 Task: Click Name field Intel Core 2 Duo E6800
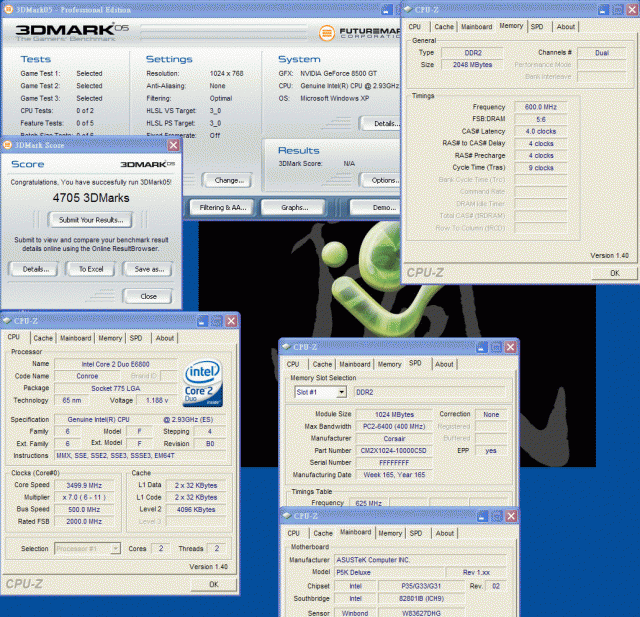coord(116,364)
